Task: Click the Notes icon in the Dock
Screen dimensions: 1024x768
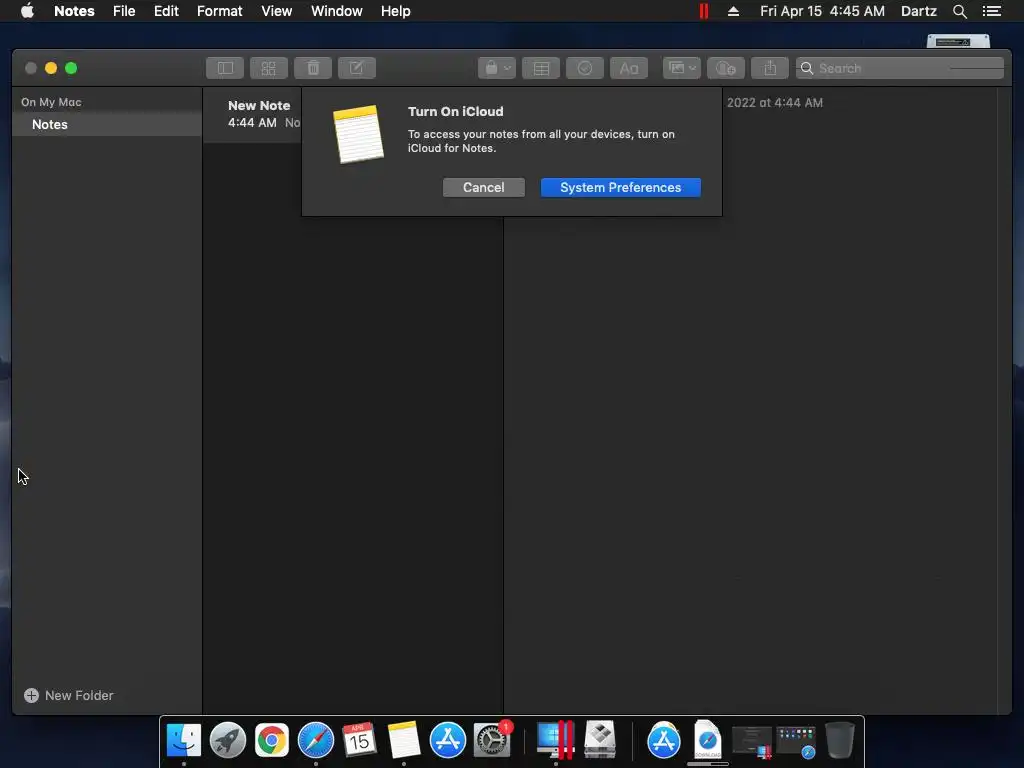Action: [404, 740]
